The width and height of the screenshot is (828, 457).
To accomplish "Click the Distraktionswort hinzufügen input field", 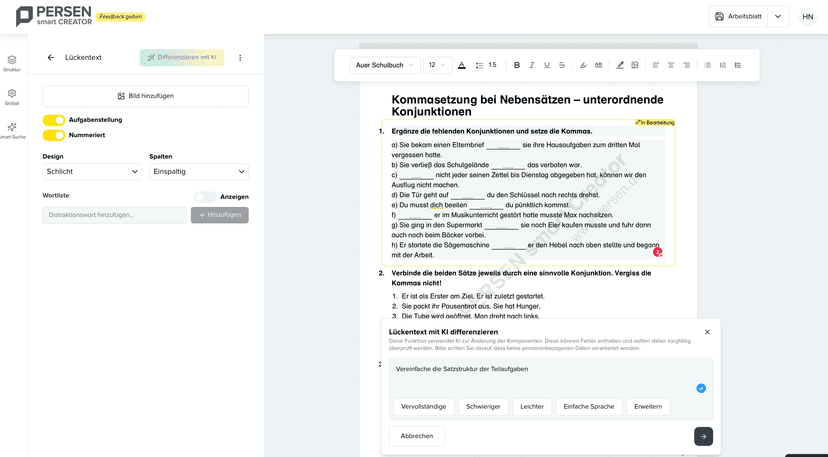I will [x=115, y=215].
